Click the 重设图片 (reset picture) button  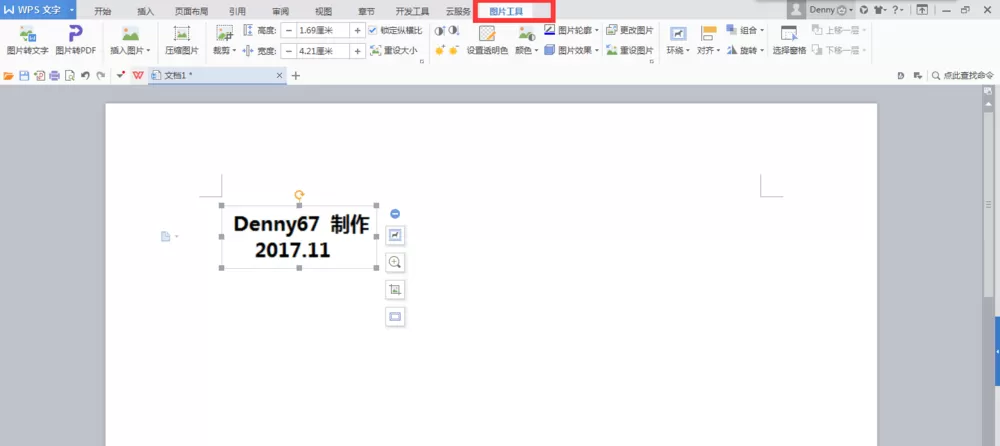coord(630,50)
